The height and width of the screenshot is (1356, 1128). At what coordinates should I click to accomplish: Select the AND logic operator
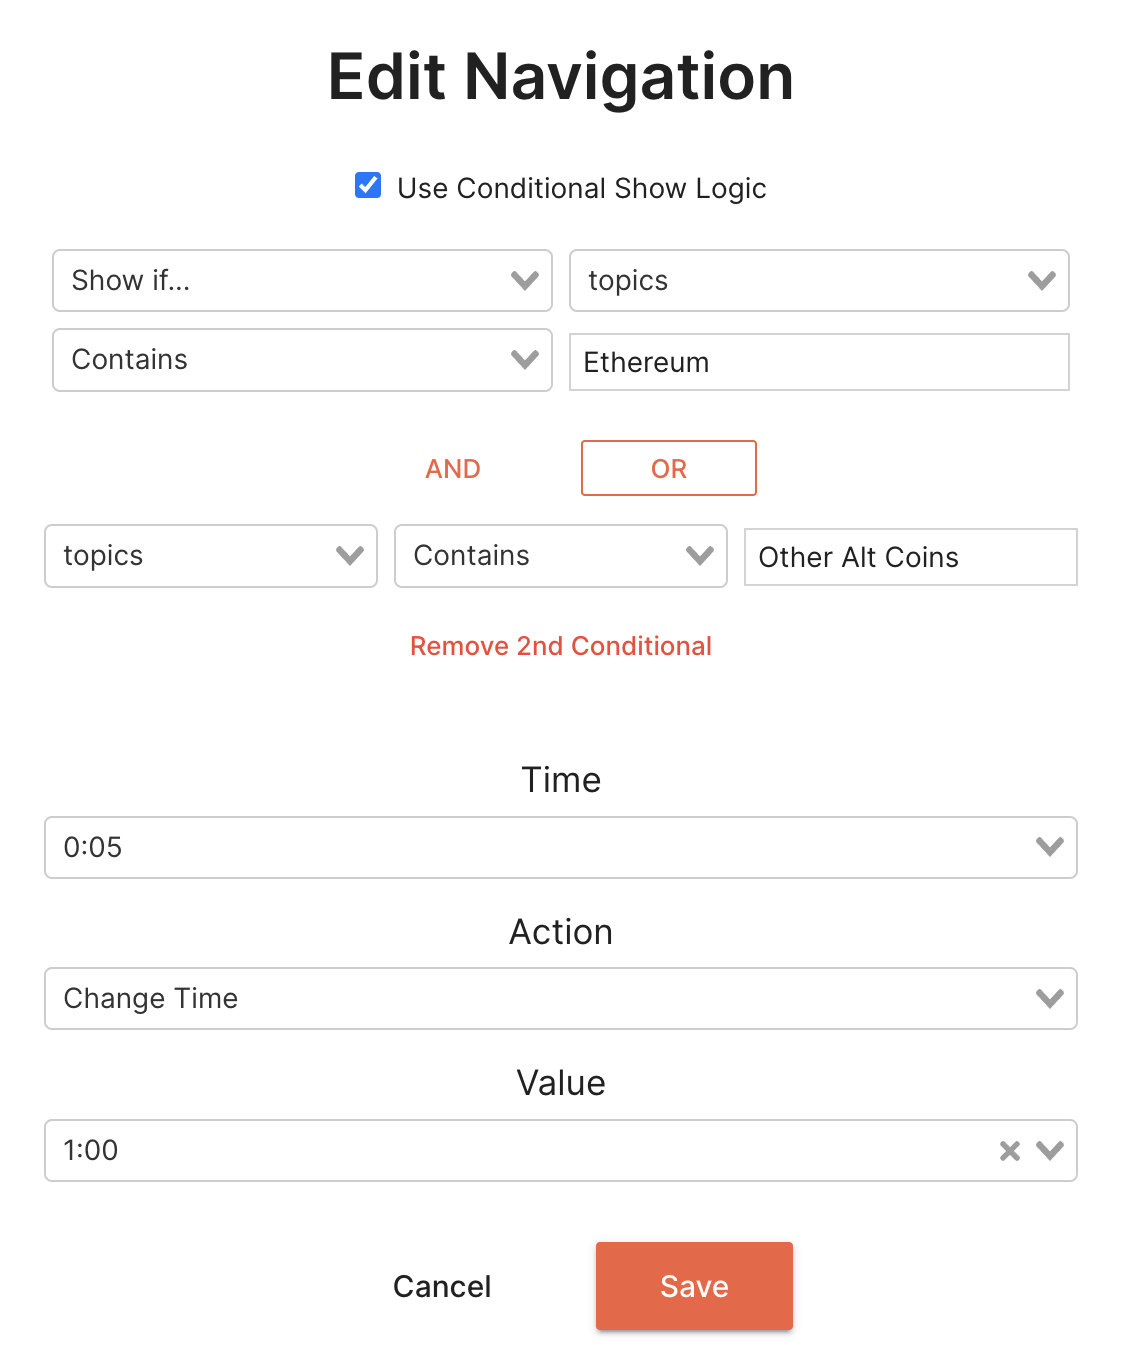click(453, 469)
